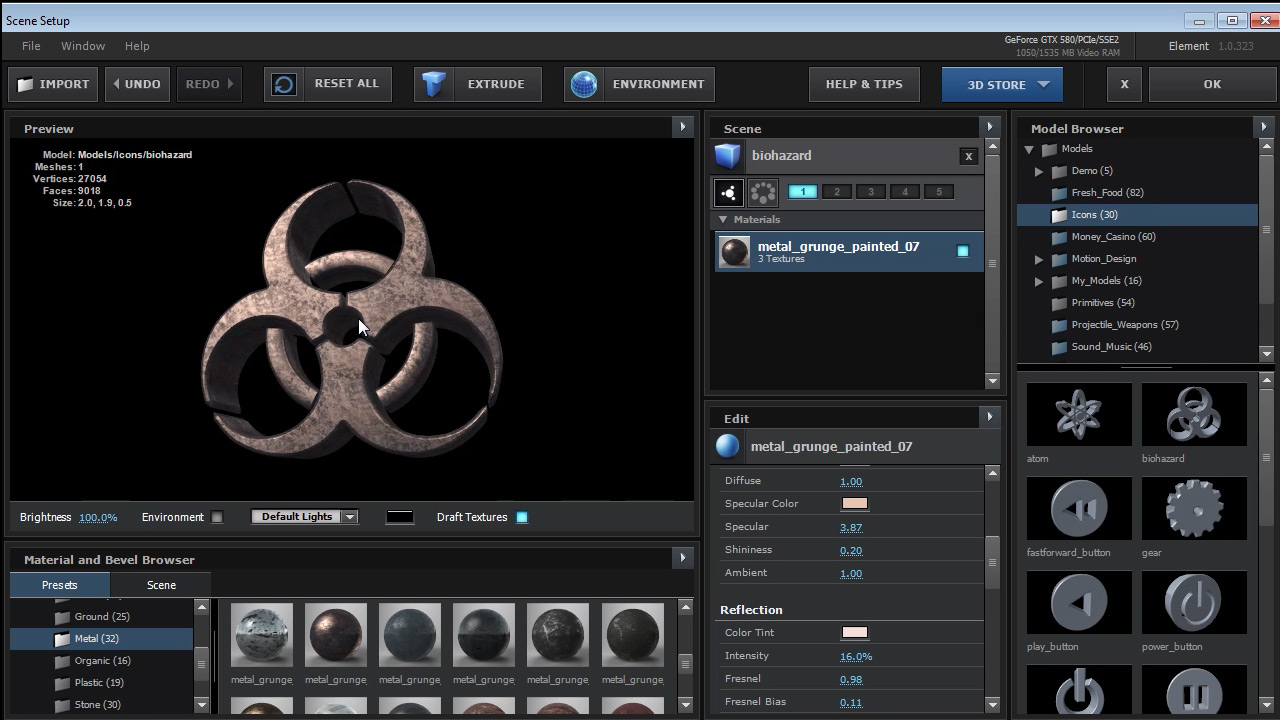Select the atom model in the Model Browser
The width and height of the screenshot is (1280, 720).
[1079, 413]
